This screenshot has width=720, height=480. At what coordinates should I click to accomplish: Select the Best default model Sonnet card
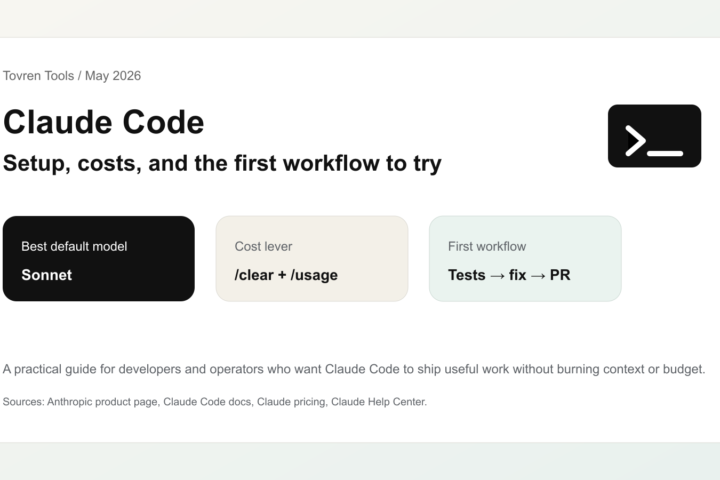pyautogui.click(x=99, y=259)
